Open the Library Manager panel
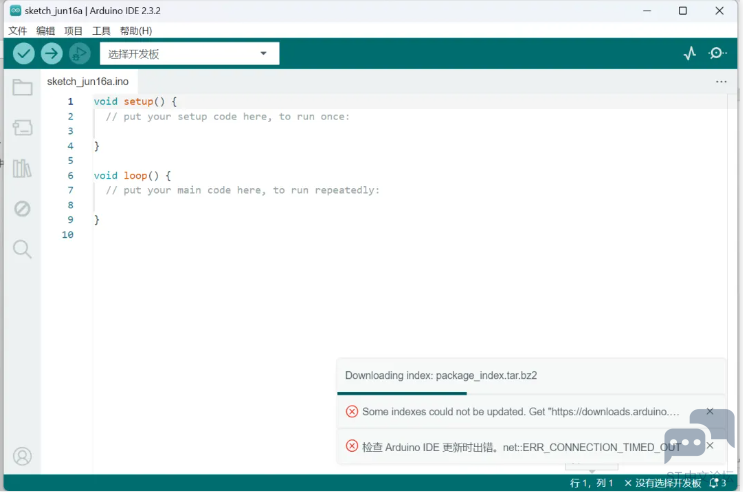743x492 pixels. [x=22, y=168]
